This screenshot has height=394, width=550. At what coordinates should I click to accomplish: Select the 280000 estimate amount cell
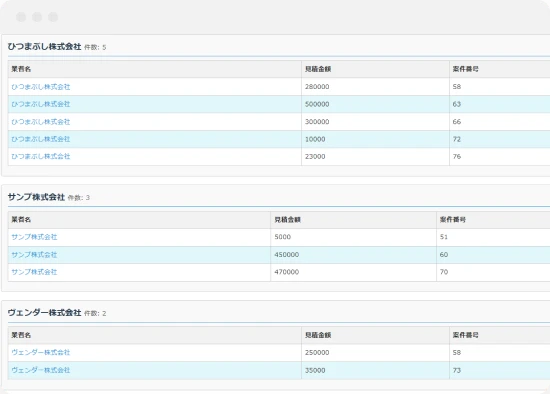click(375, 87)
